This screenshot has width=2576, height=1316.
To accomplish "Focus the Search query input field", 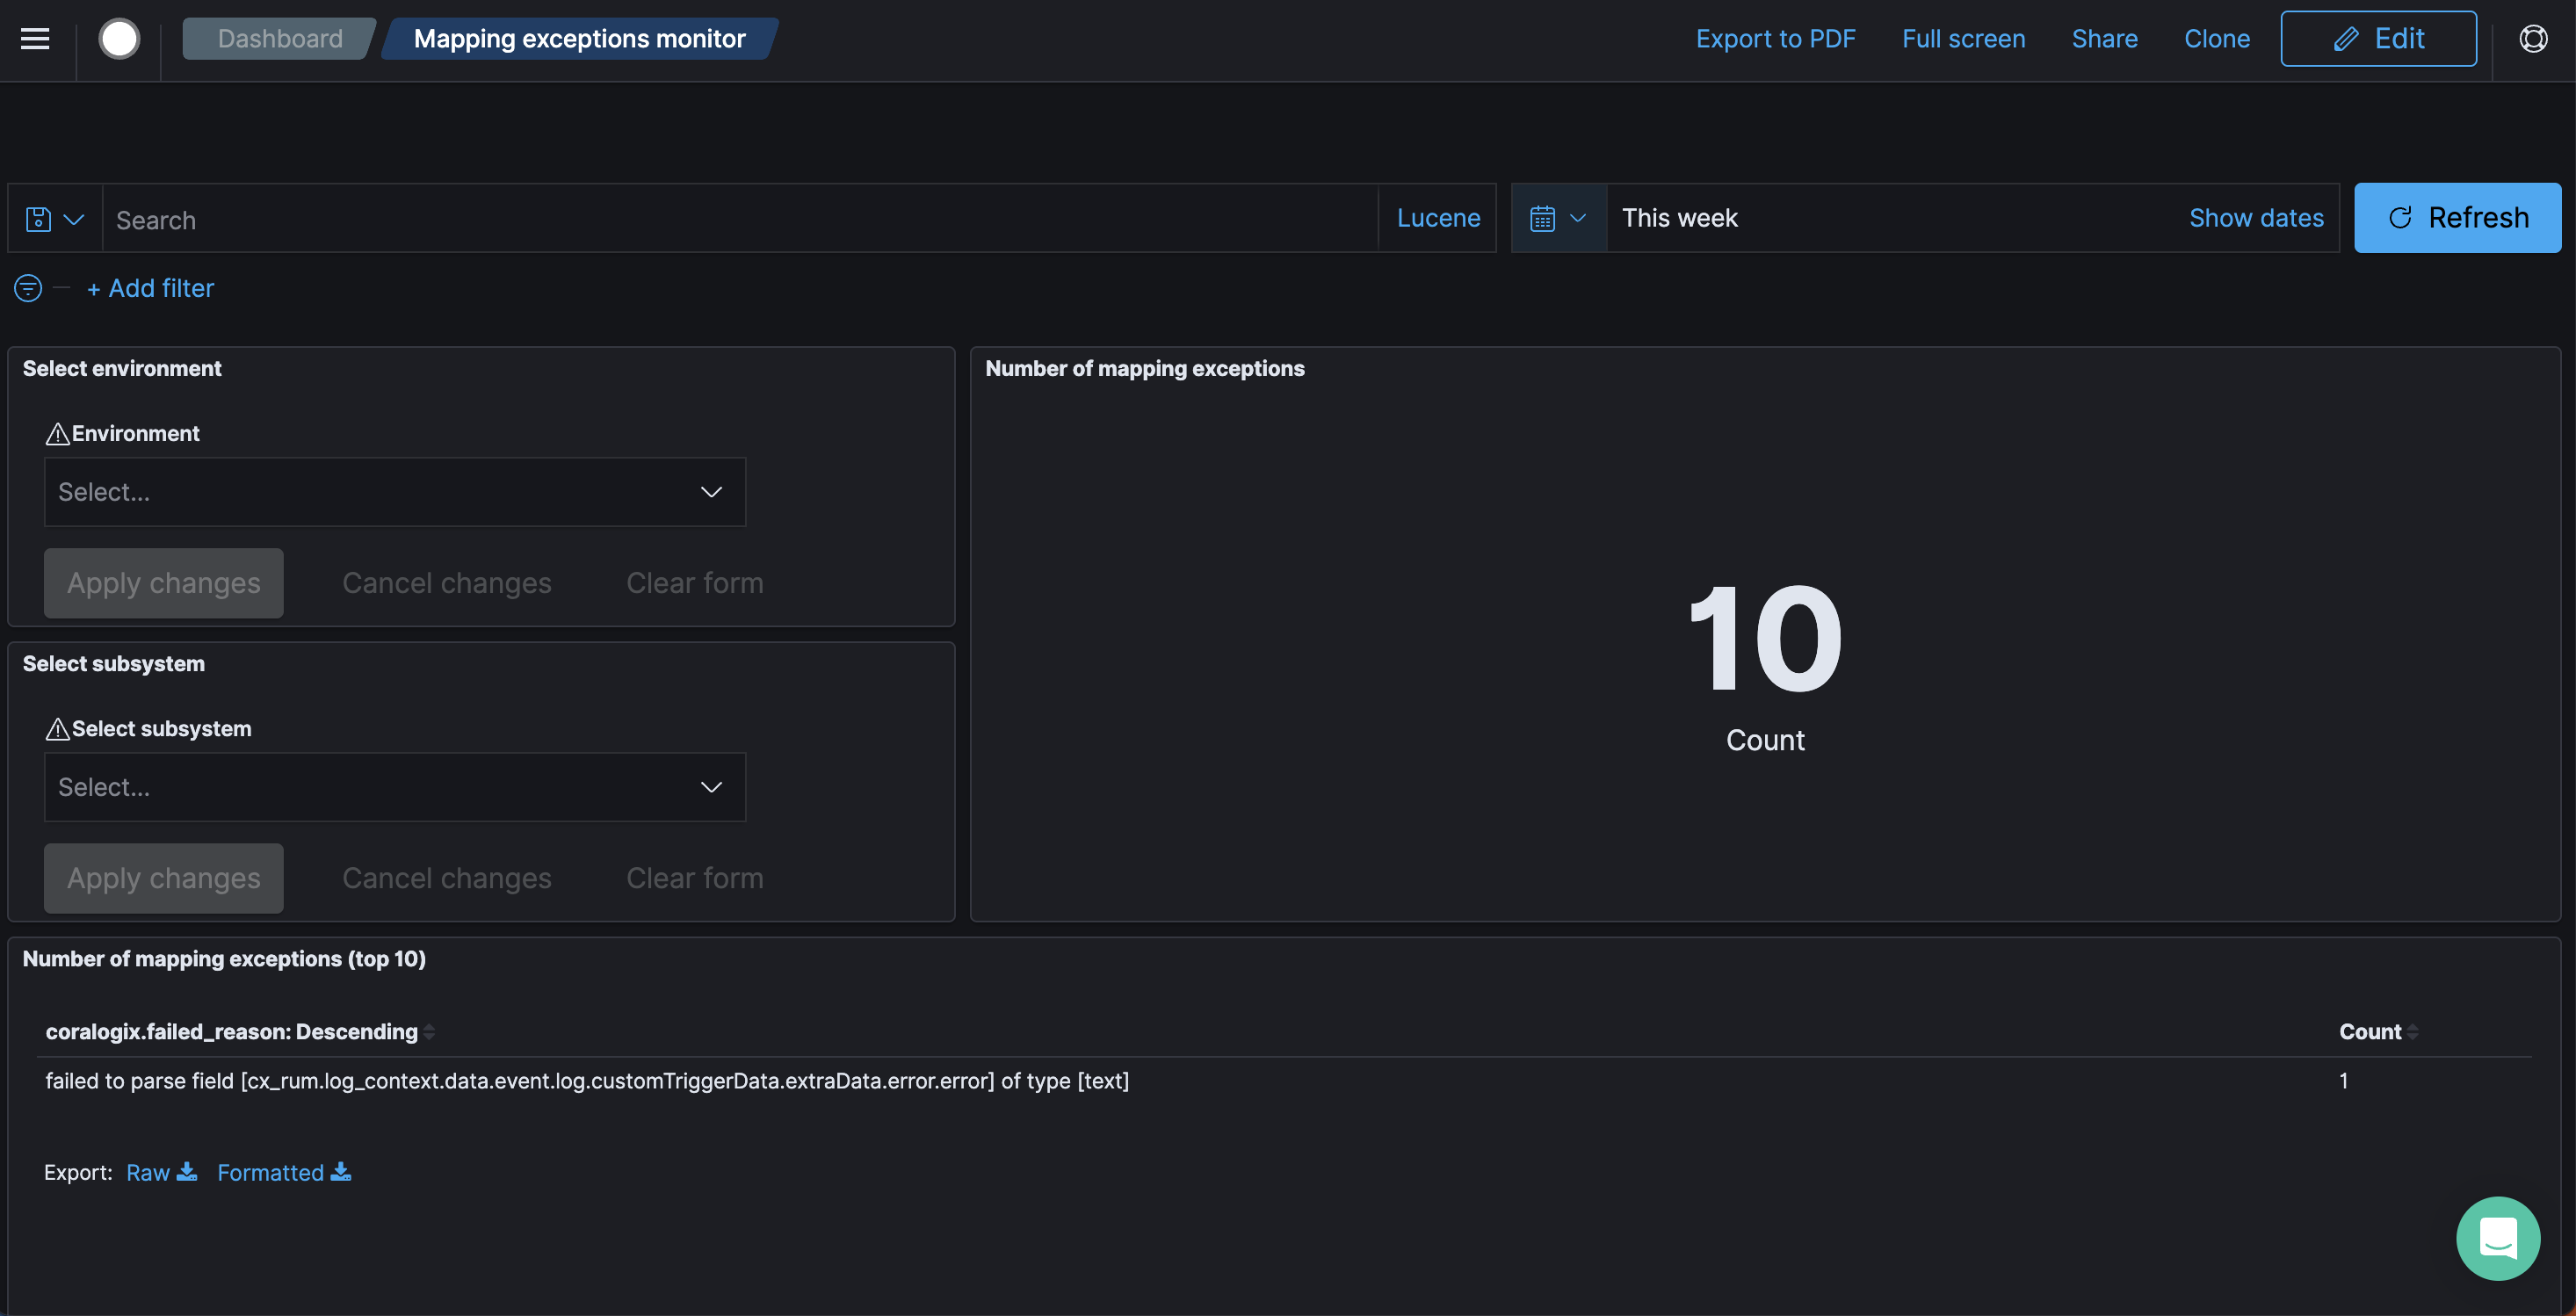I will (740, 219).
